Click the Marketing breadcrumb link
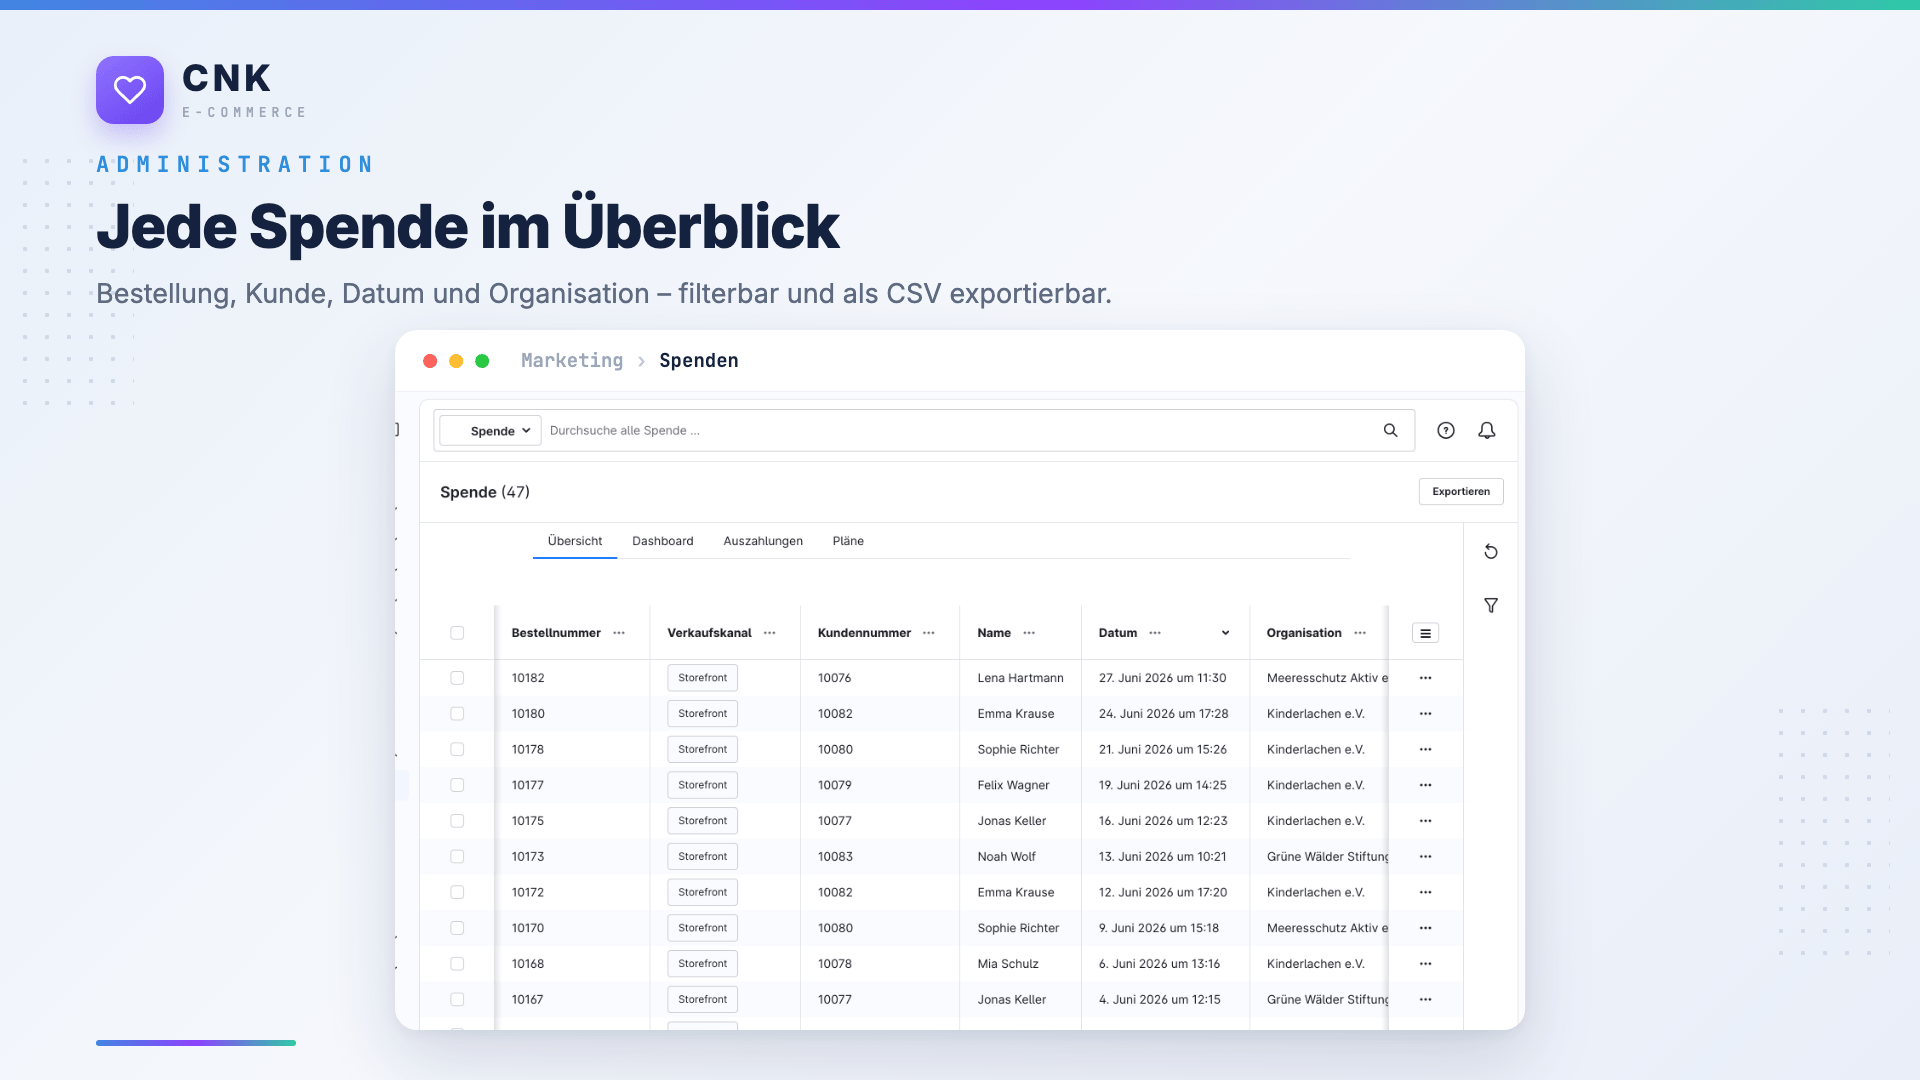Screen dimensions: 1920x1080 point(572,361)
